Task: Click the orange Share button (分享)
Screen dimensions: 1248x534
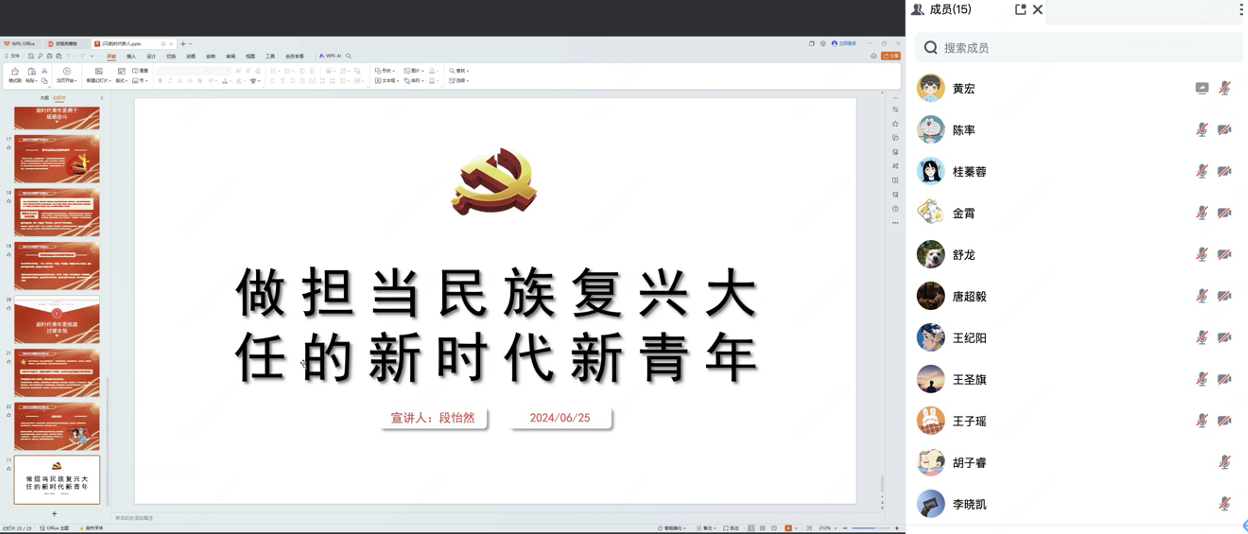Action: pos(890,56)
